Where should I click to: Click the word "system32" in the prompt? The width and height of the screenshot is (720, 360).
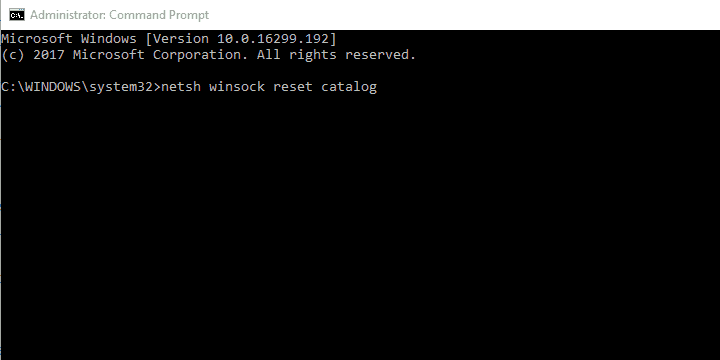tap(120, 87)
